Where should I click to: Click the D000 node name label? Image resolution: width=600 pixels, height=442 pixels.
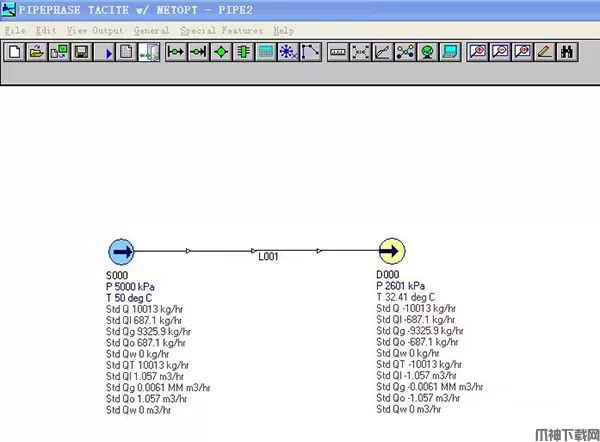coord(388,275)
